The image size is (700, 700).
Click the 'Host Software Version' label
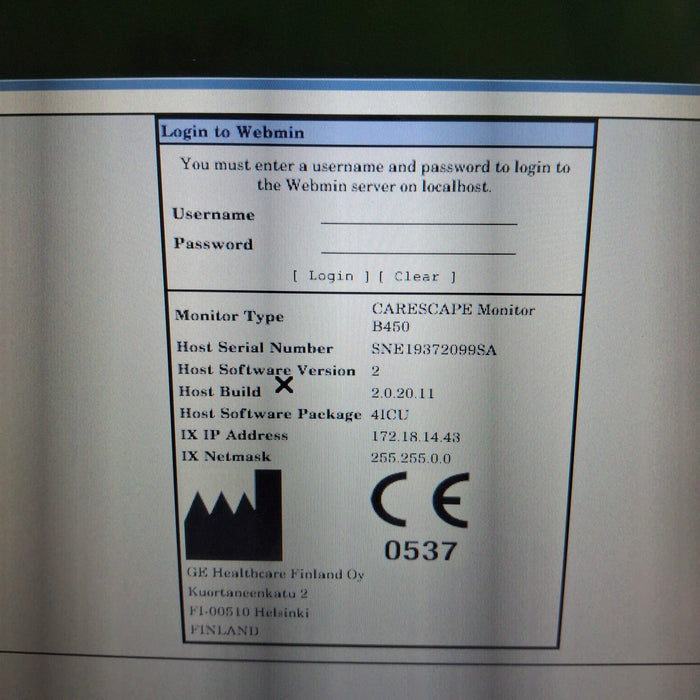pos(267,370)
